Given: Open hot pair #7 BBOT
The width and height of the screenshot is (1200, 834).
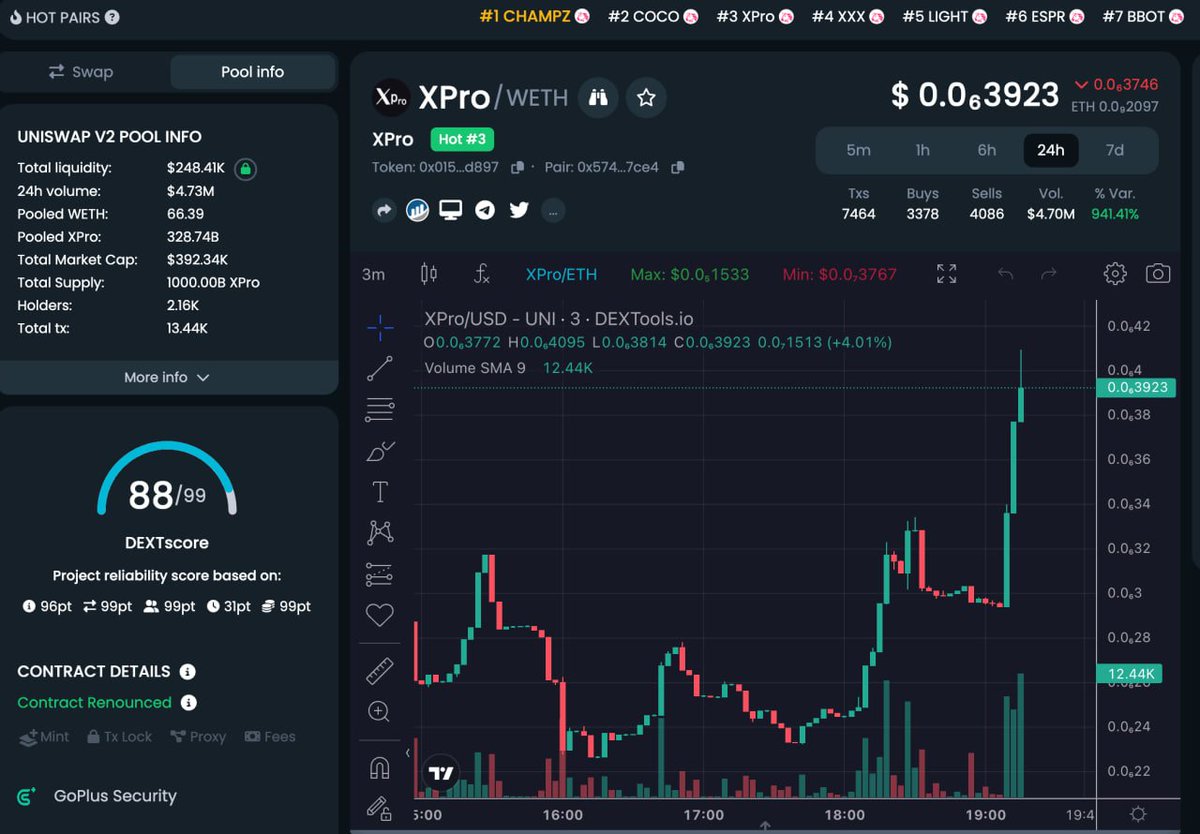Looking at the screenshot, I should point(1142,17).
